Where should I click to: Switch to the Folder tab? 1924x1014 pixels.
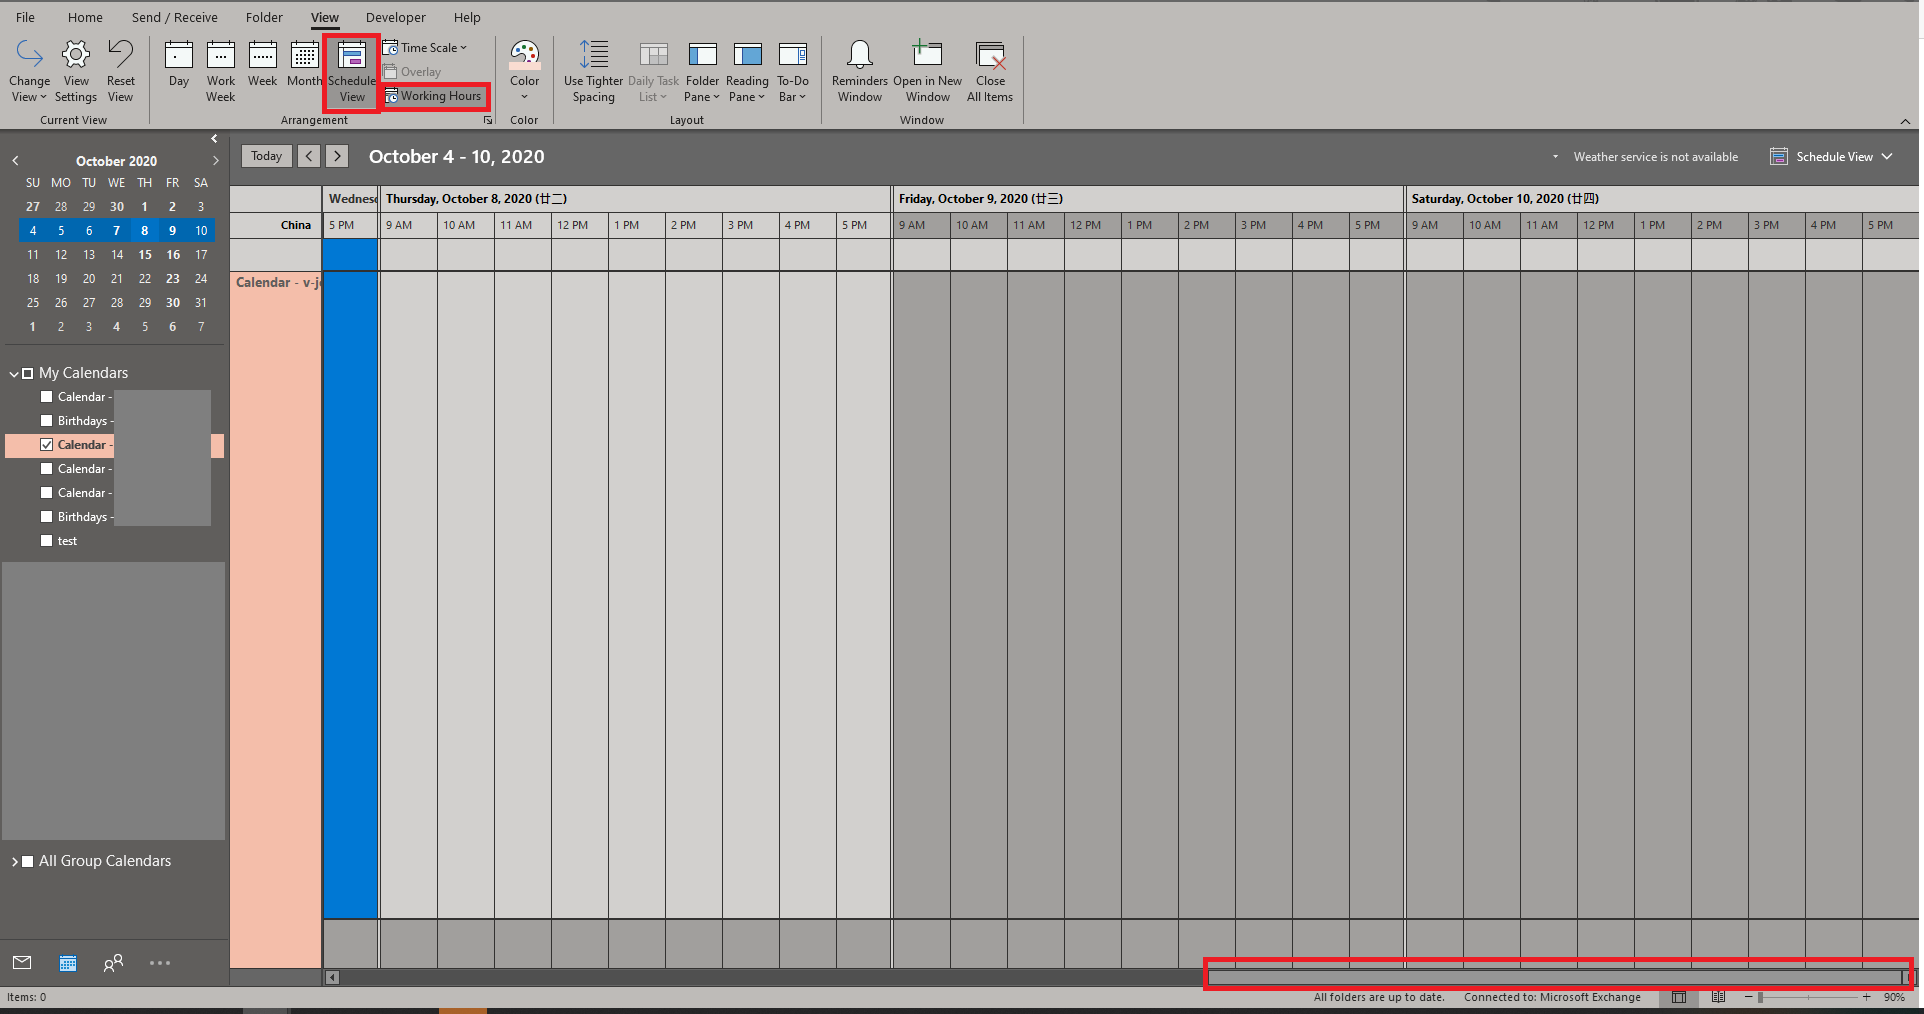tap(264, 17)
